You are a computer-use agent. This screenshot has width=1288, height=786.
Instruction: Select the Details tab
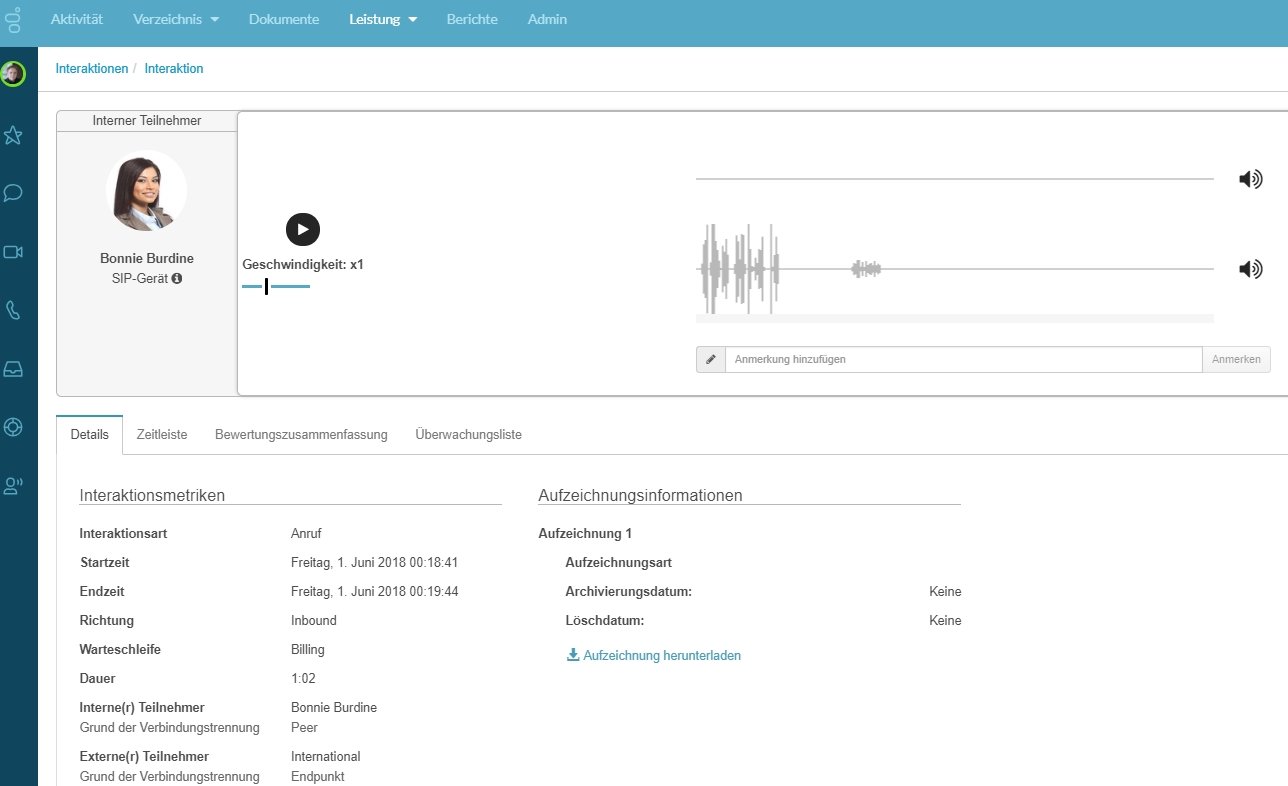tap(90, 435)
